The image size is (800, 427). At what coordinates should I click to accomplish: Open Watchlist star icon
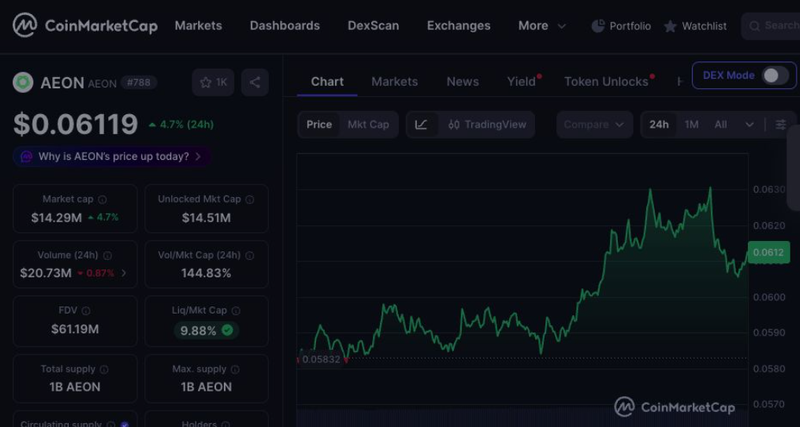click(670, 27)
